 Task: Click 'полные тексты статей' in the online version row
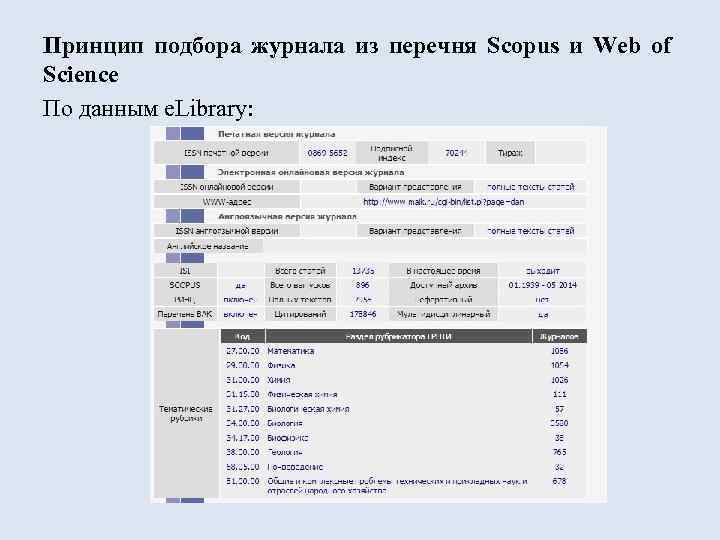click(531, 187)
